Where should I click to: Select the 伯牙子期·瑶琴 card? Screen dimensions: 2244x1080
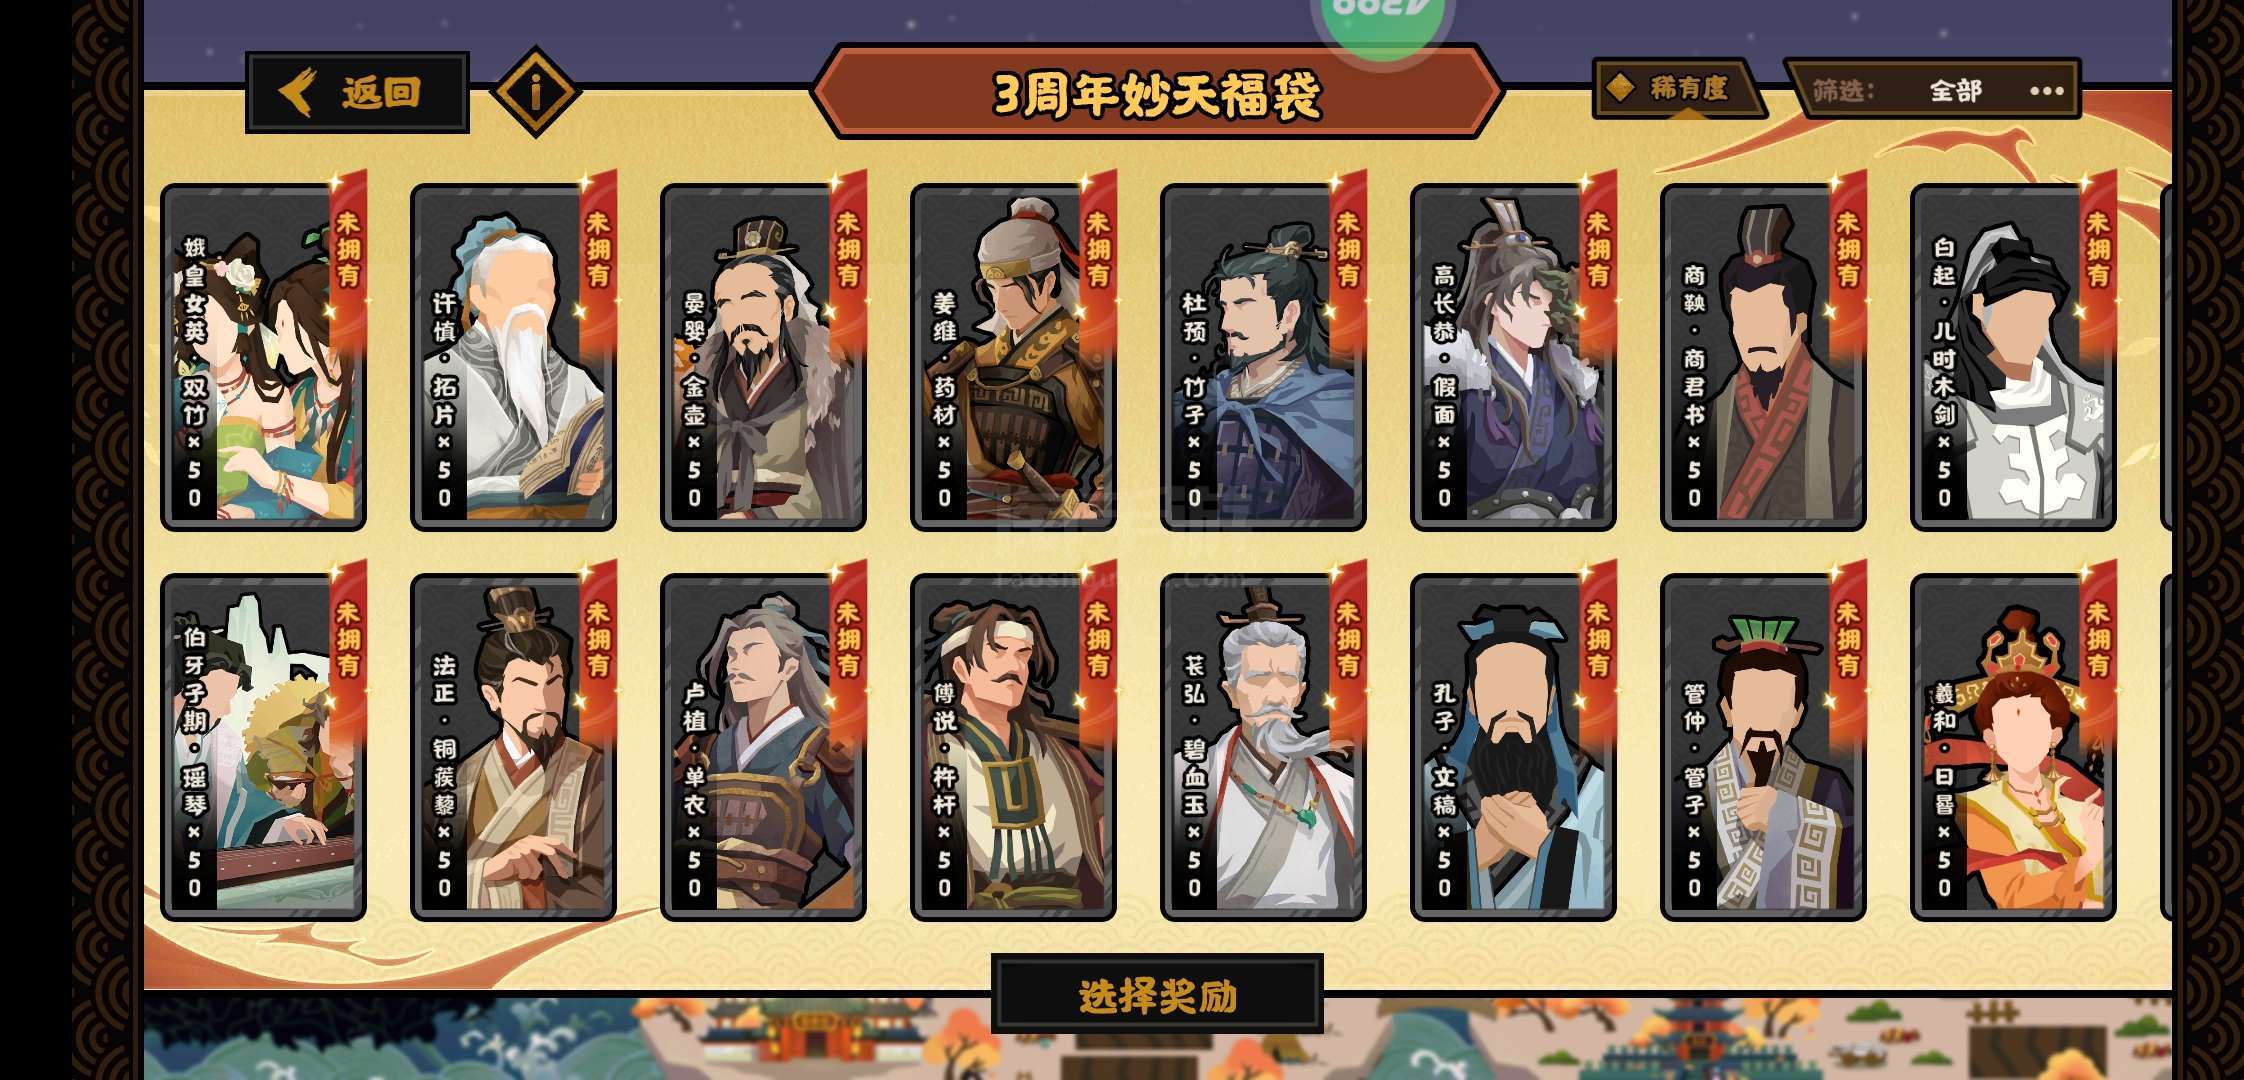coord(263,747)
